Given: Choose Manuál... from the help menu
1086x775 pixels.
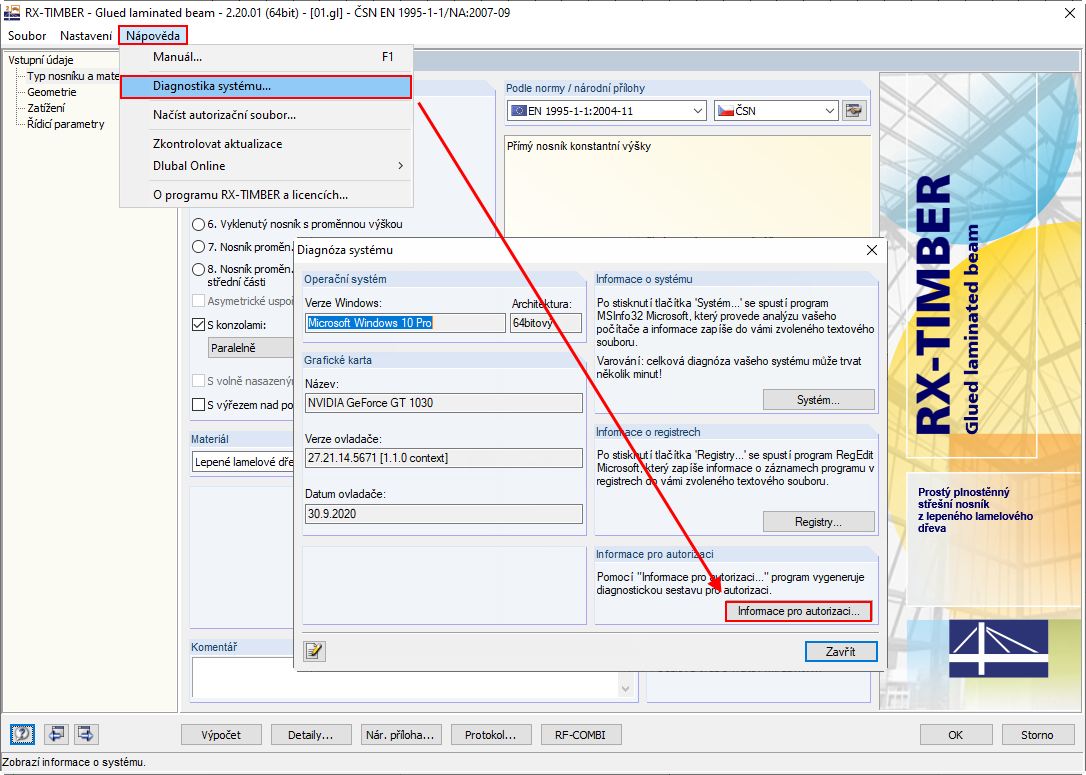Looking at the screenshot, I should pyautogui.click(x=266, y=57).
